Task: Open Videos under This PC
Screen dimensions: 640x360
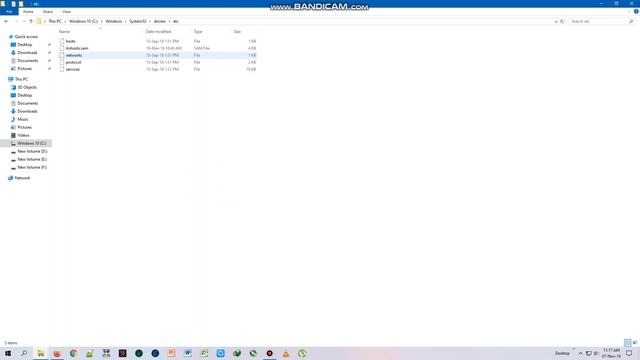Action: coord(23,135)
